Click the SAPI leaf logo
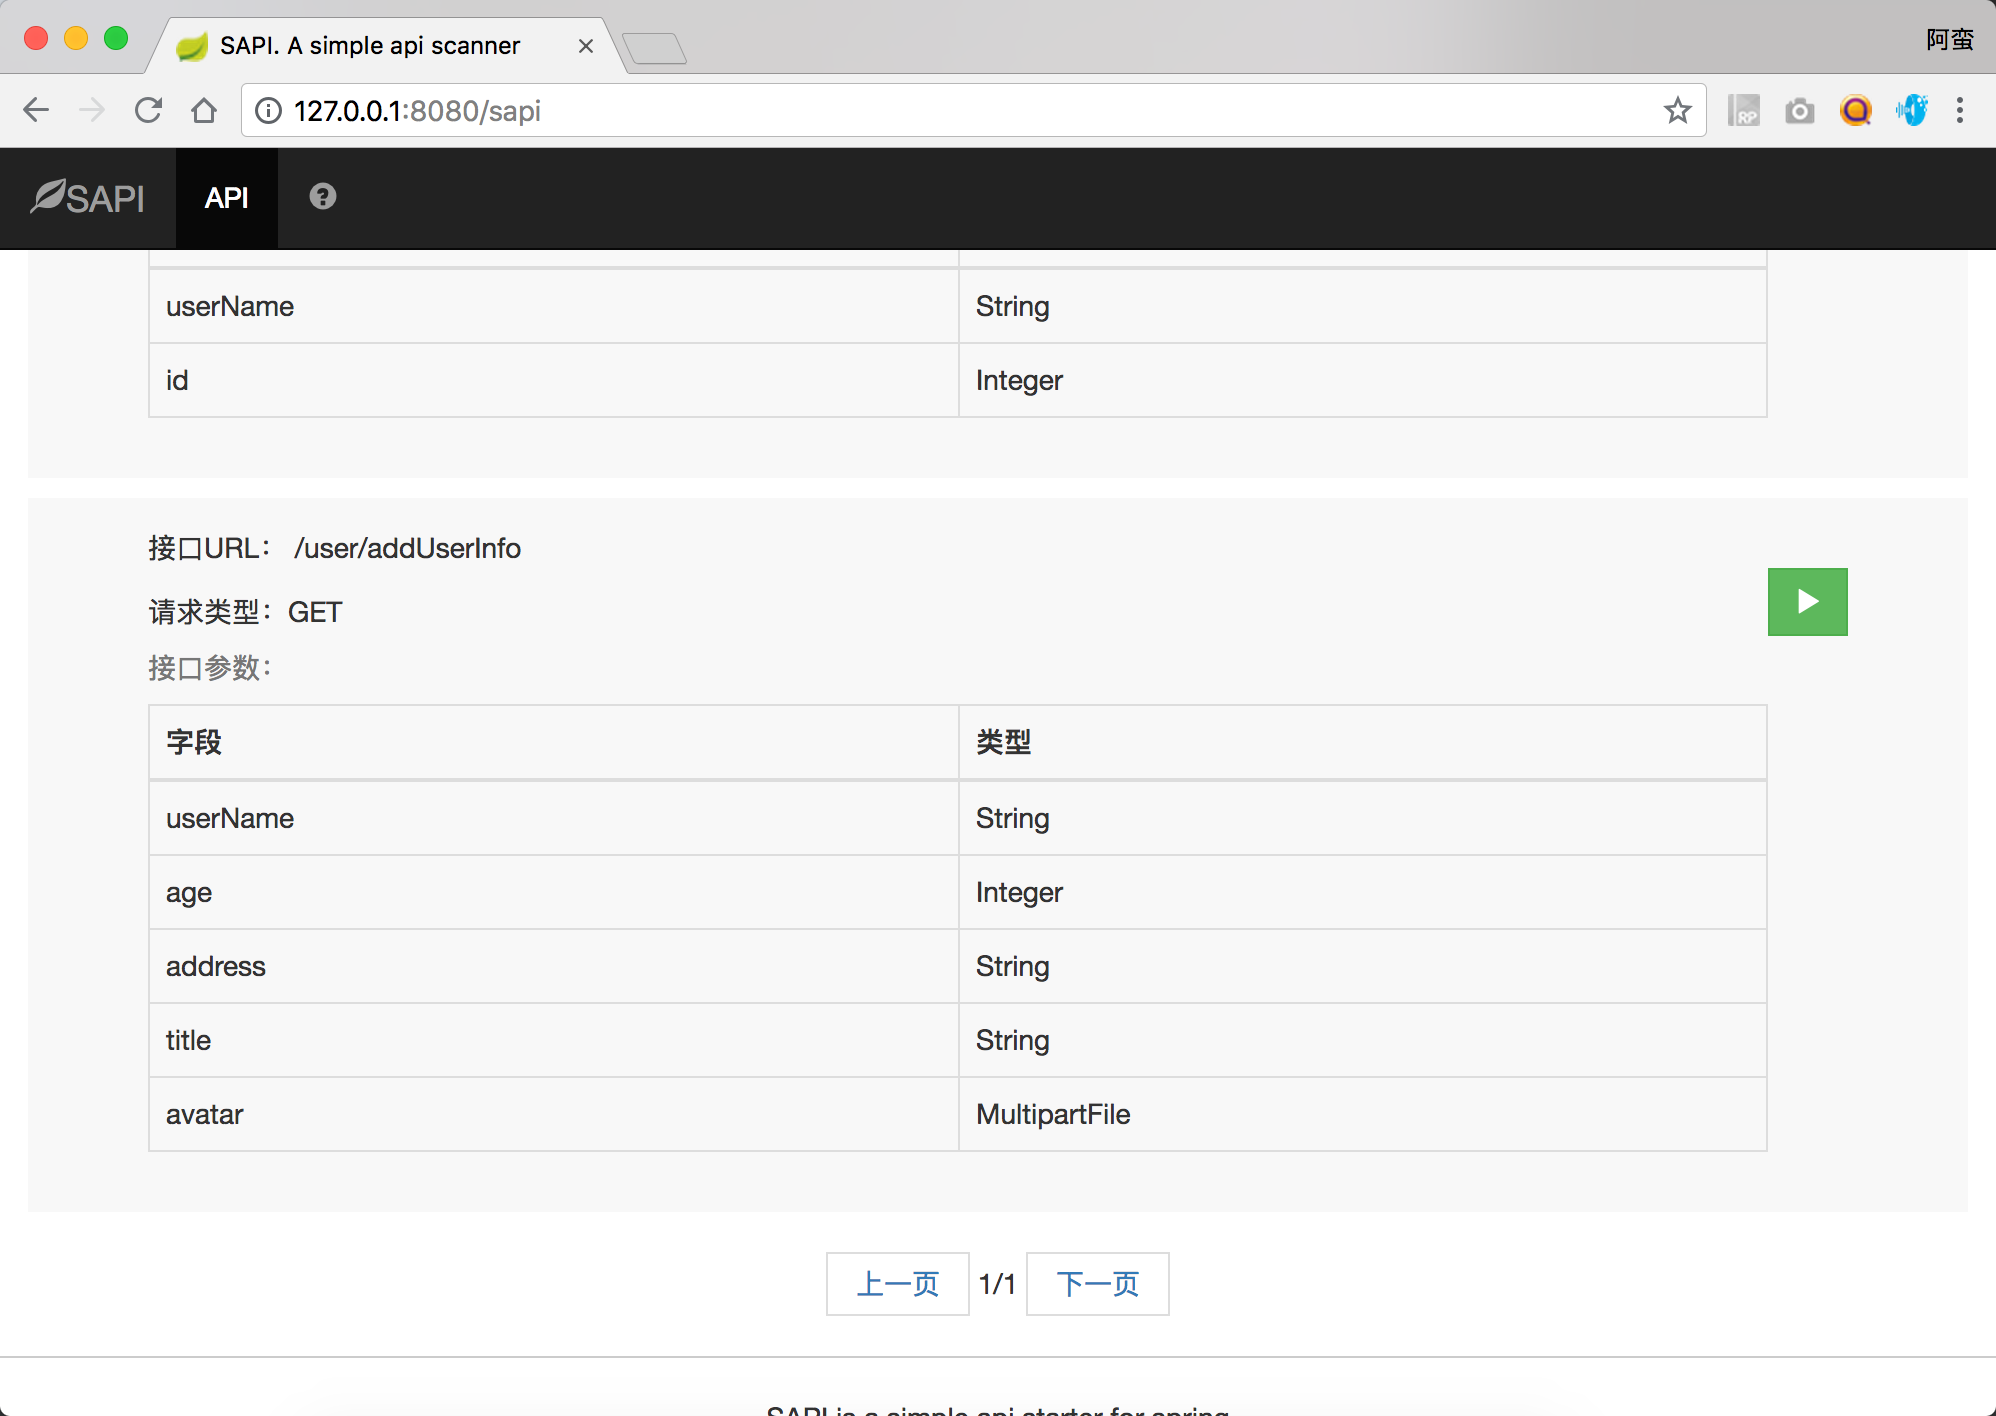Viewport: 1996px width, 1416px height. tap(88, 197)
